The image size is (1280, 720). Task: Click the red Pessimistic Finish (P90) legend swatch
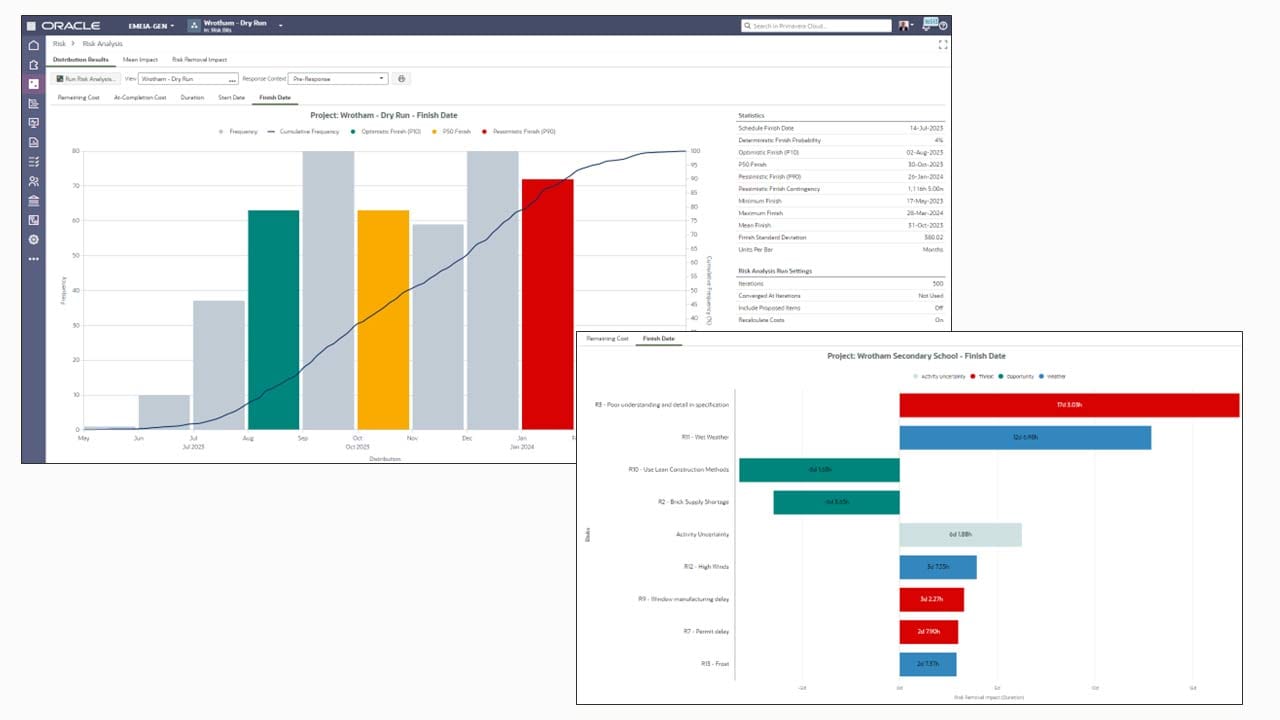pyautogui.click(x=483, y=131)
